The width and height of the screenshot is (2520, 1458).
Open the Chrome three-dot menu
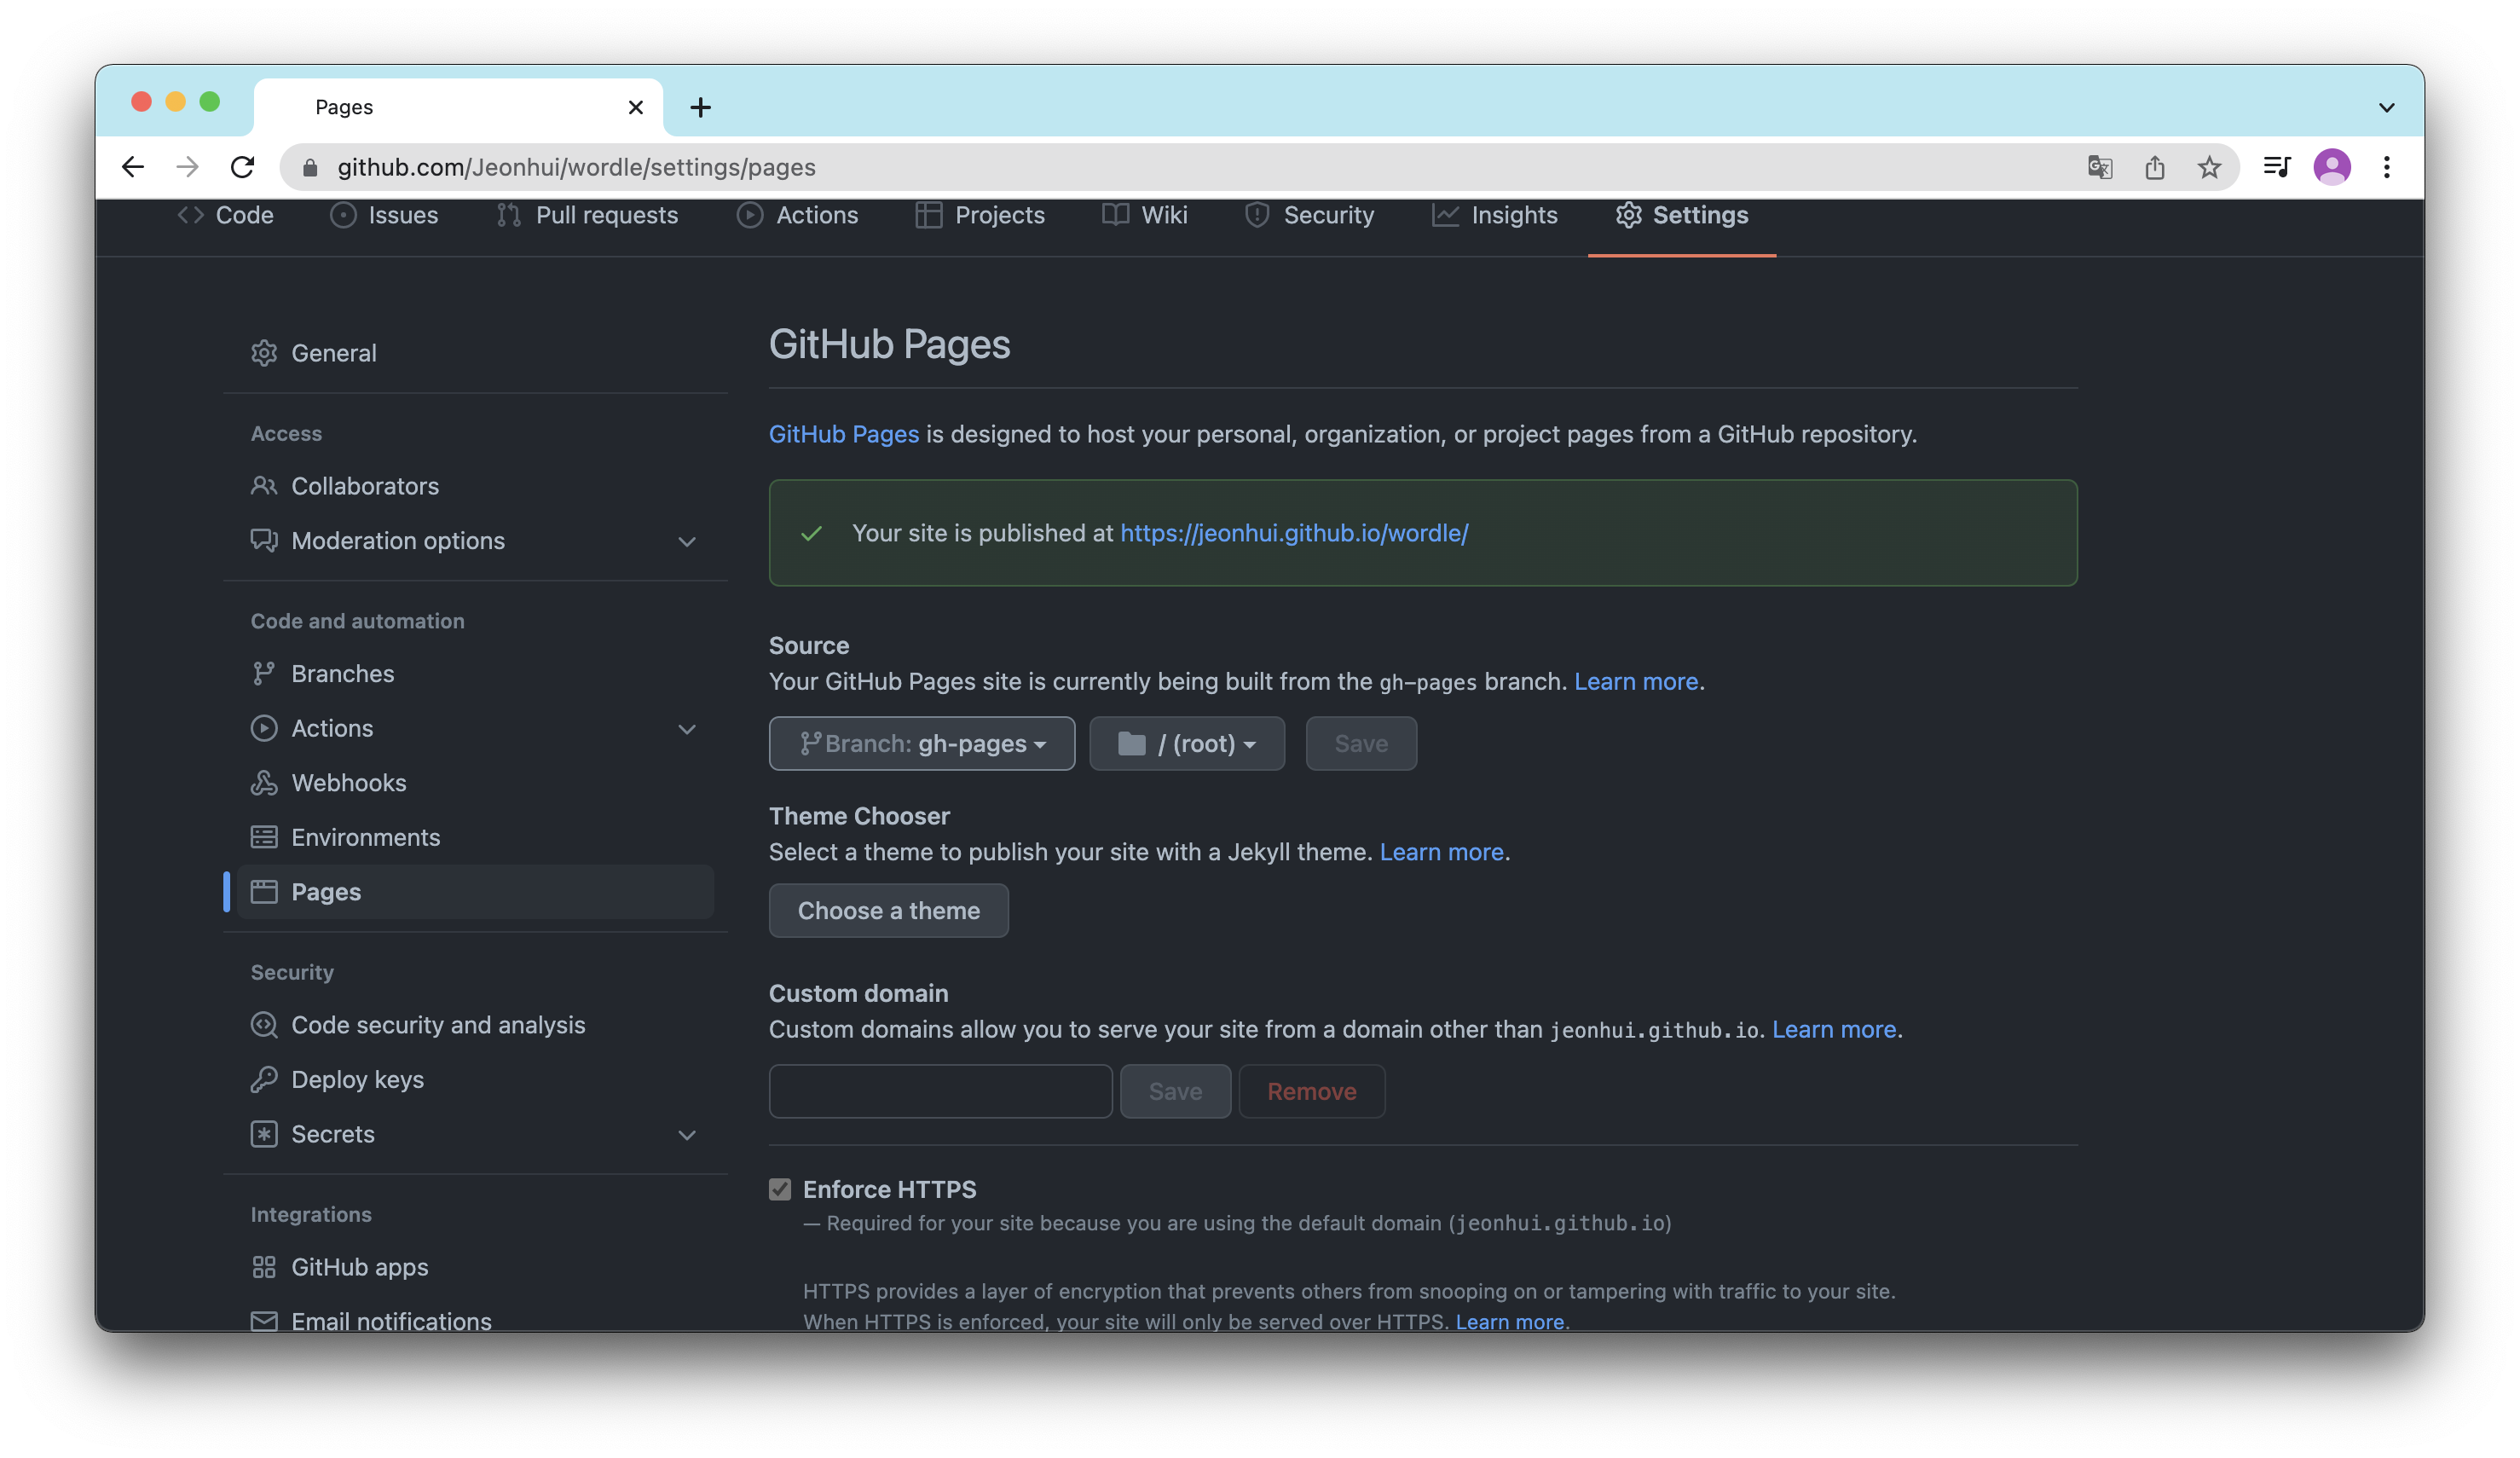tap(2386, 167)
